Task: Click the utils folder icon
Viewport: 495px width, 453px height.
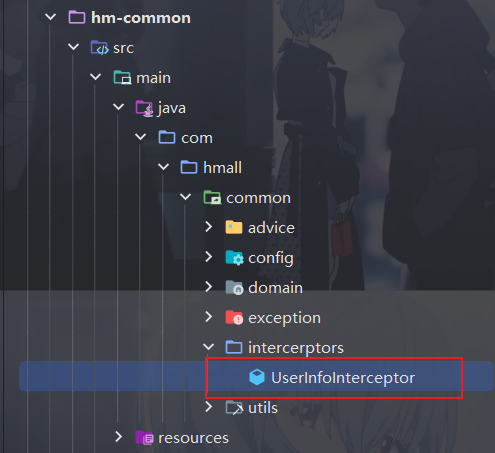Action: [x=234, y=408]
